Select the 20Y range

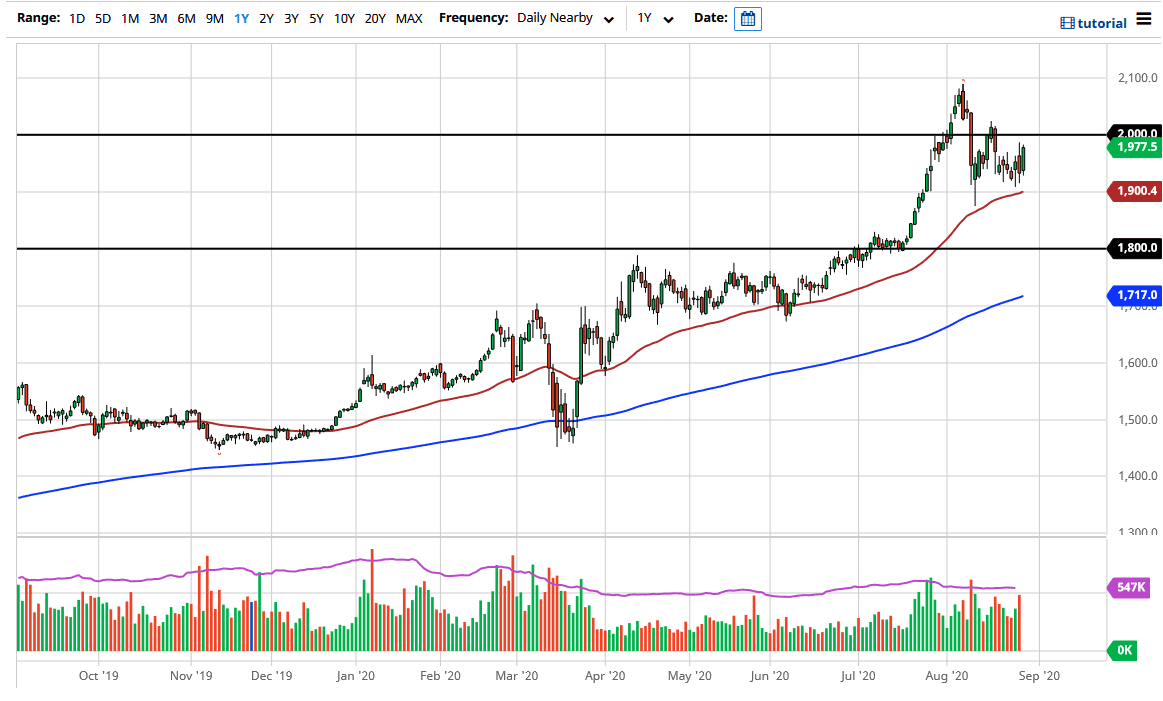pyautogui.click(x=376, y=19)
